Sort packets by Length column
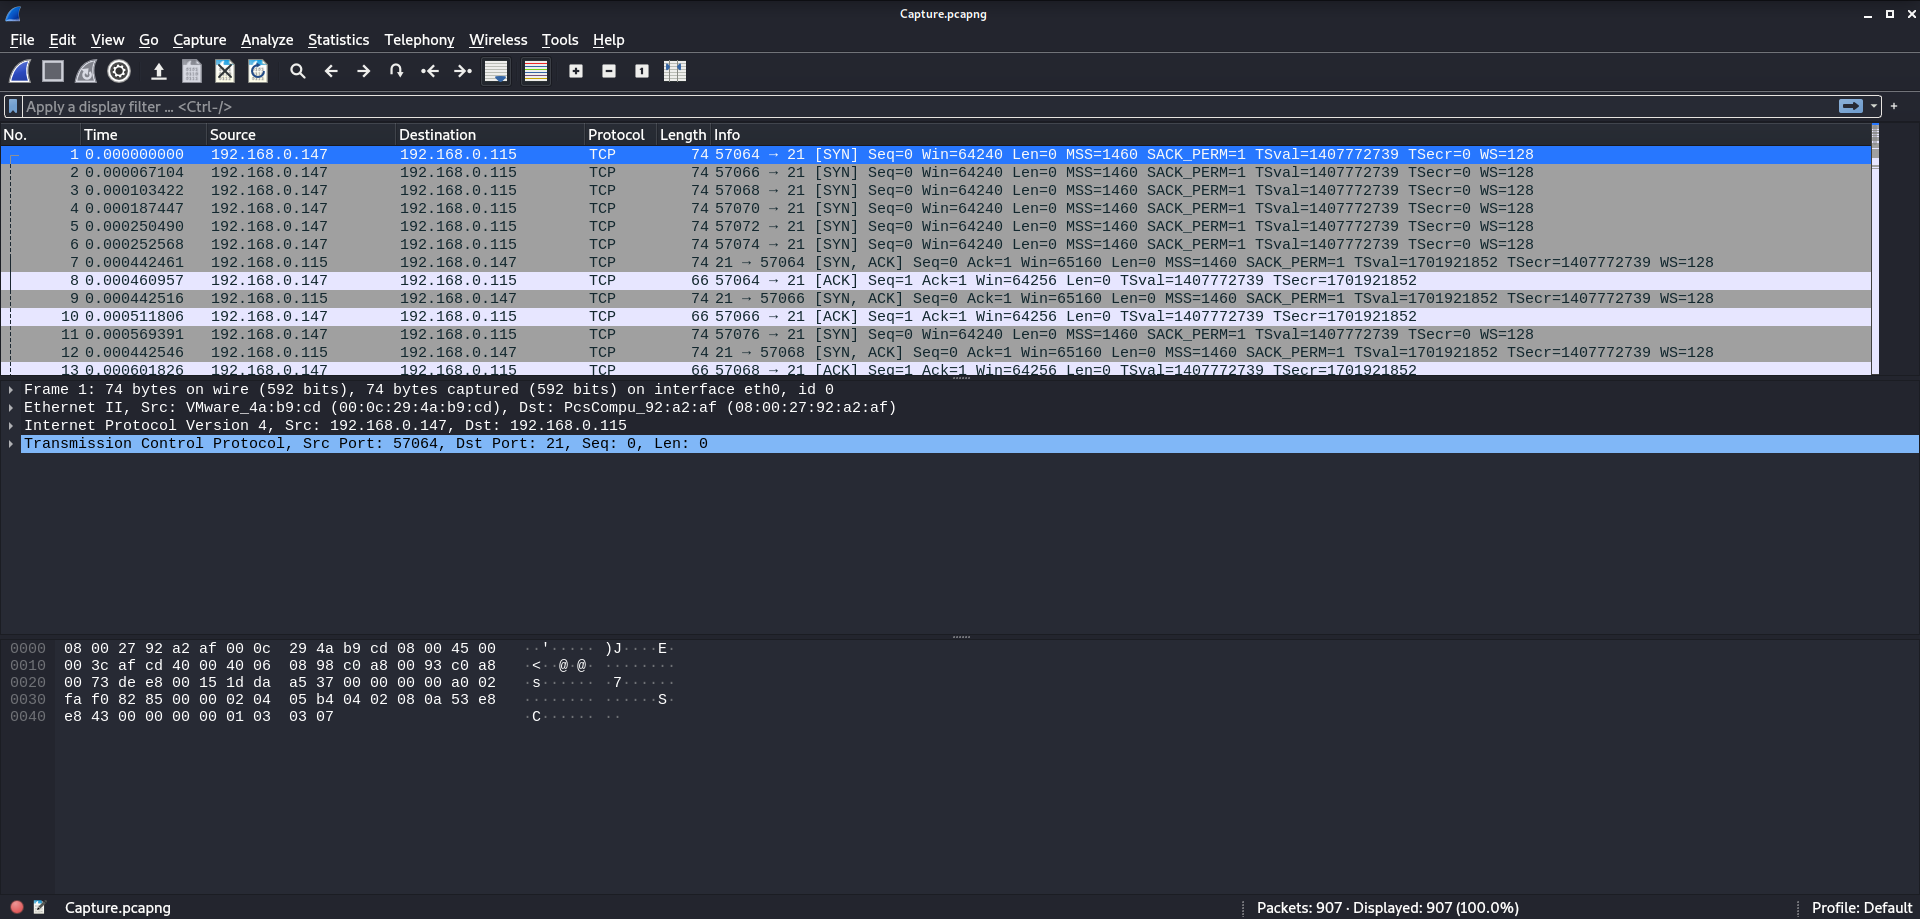This screenshot has width=1920, height=919. coord(683,135)
